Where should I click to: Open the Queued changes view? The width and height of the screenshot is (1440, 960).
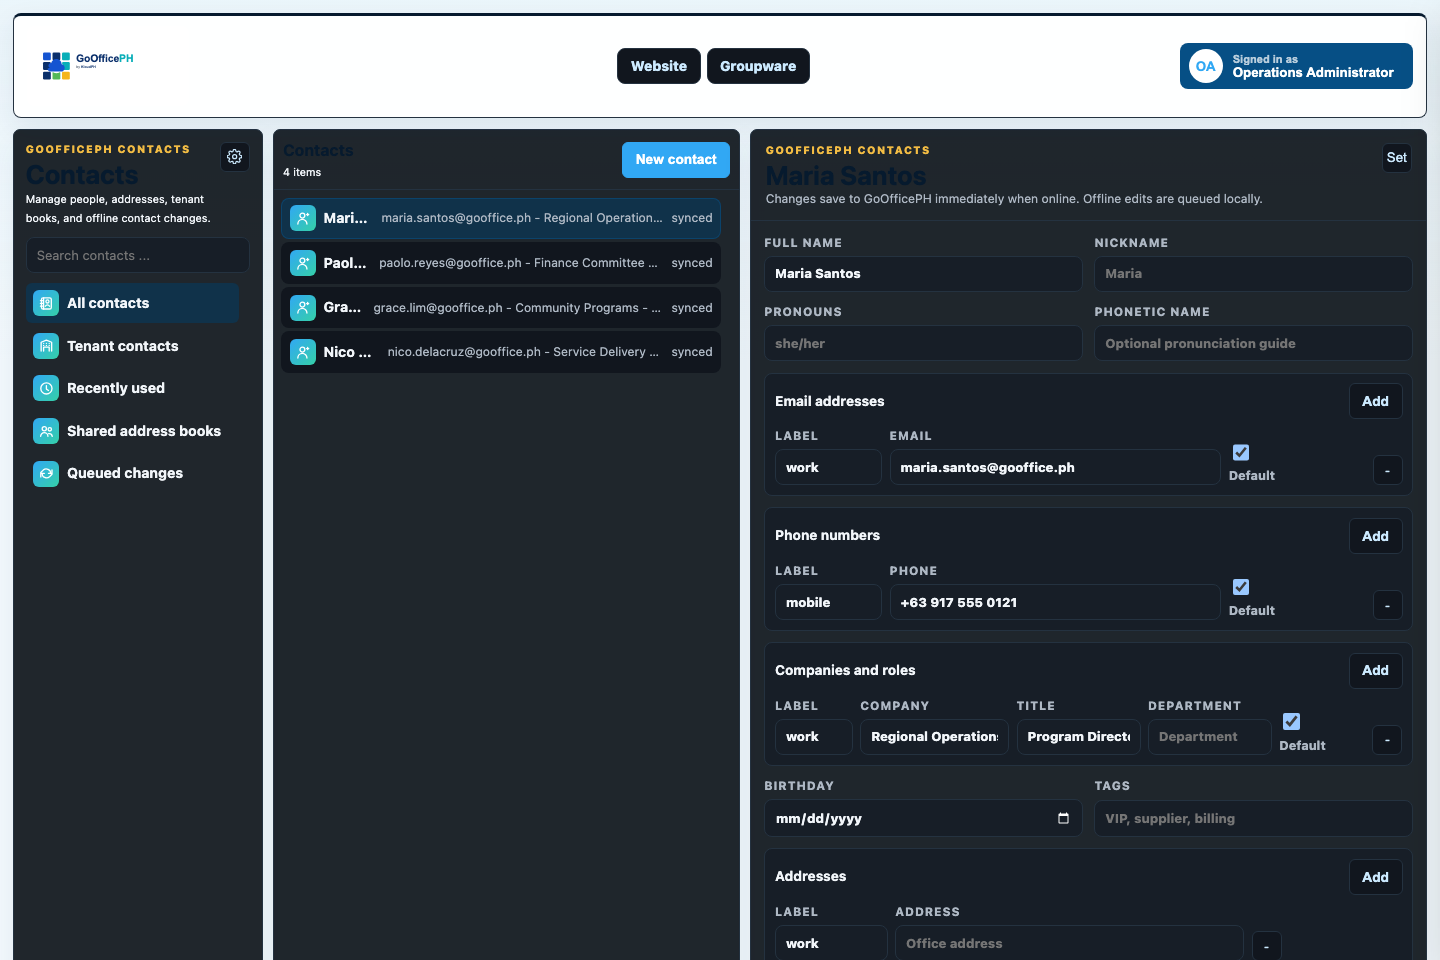coord(132,473)
